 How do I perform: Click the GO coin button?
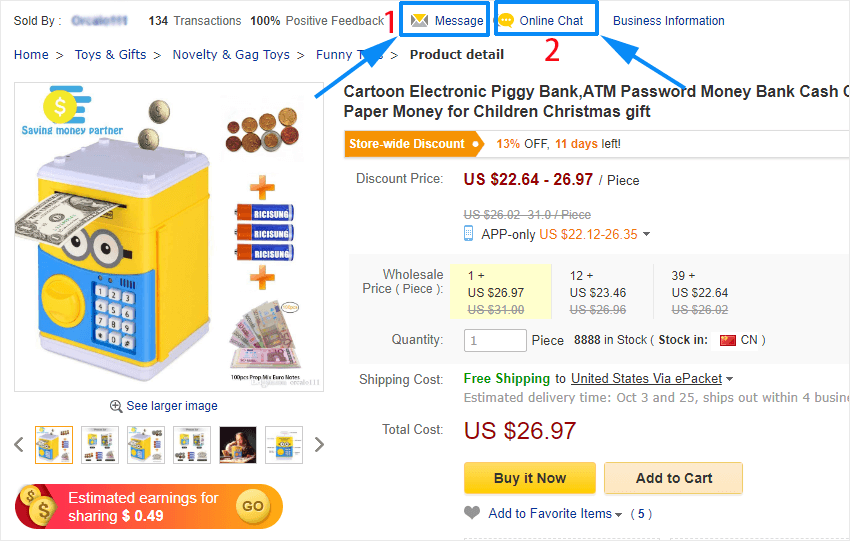point(253,506)
